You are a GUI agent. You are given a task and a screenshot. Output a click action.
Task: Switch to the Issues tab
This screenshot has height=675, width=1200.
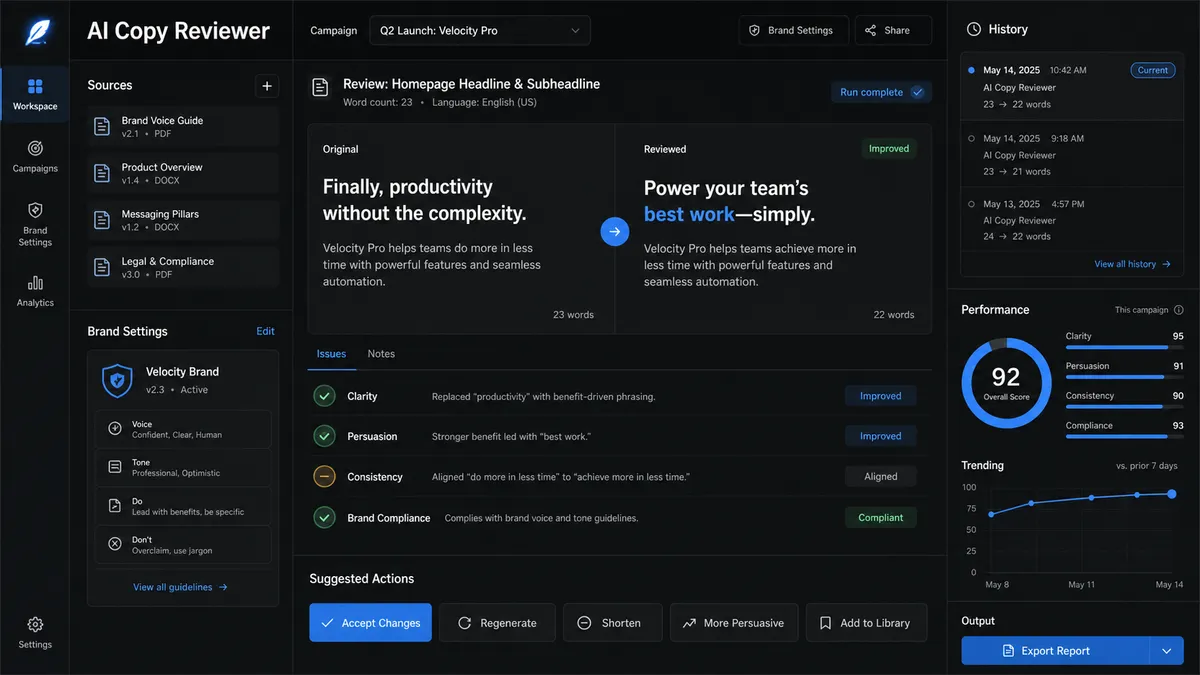coord(331,354)
